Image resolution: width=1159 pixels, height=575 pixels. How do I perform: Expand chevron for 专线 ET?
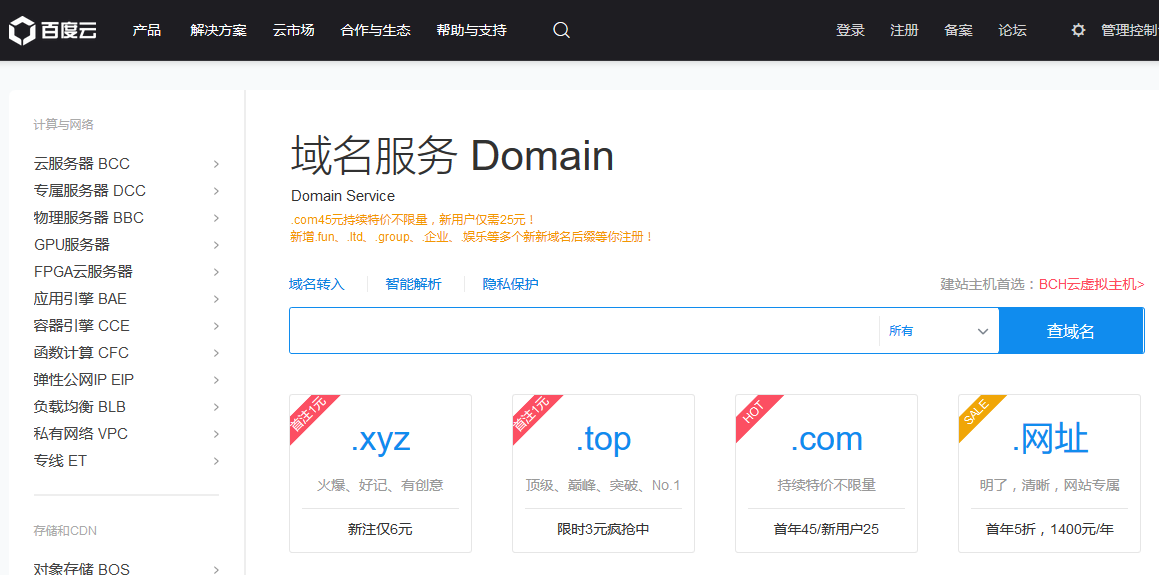216,461
